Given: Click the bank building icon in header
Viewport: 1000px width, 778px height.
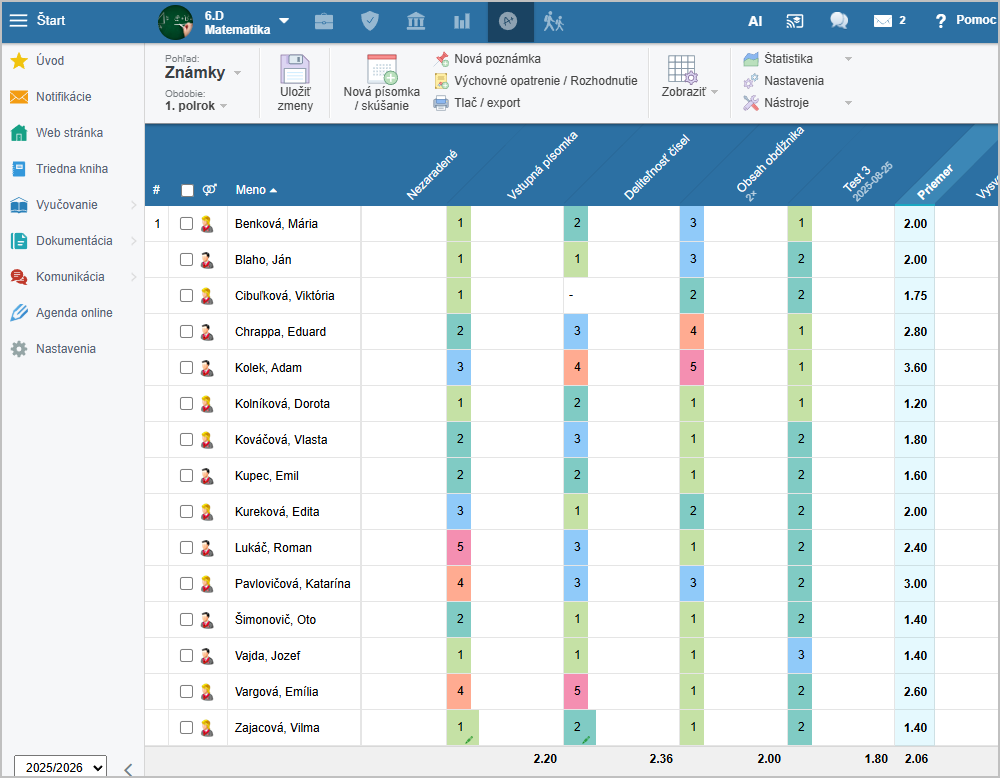Looking at the screenshot, I should pos(415,21).
